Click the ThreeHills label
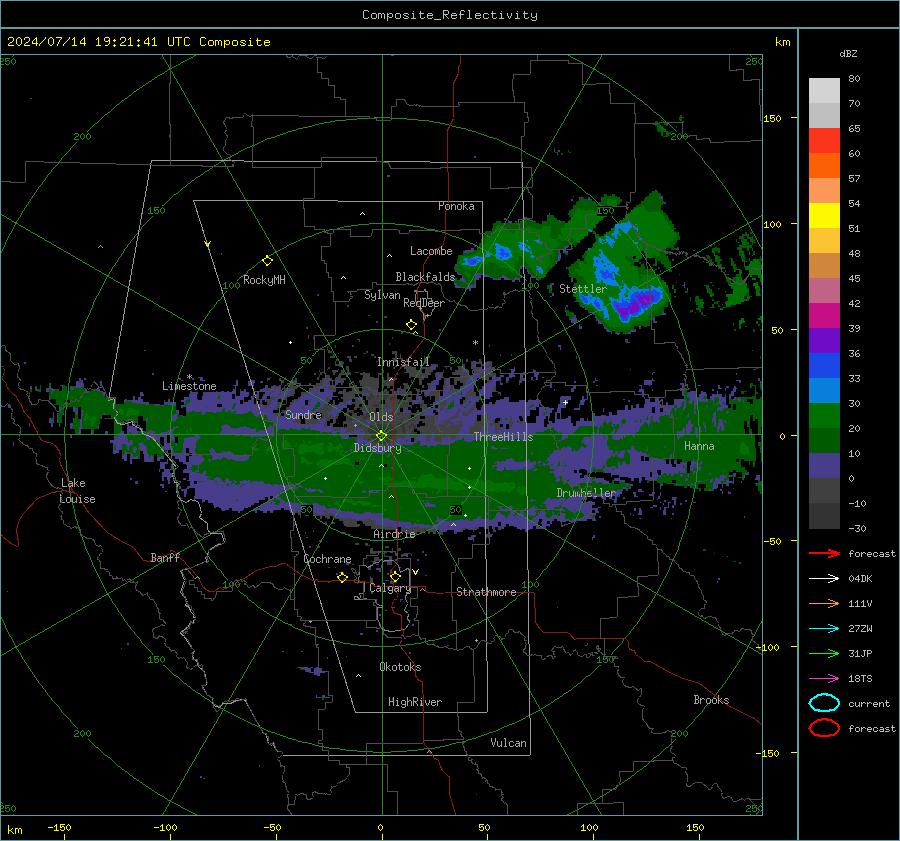The width and height of the screenshot is (900, 841). tap(503, 437)
